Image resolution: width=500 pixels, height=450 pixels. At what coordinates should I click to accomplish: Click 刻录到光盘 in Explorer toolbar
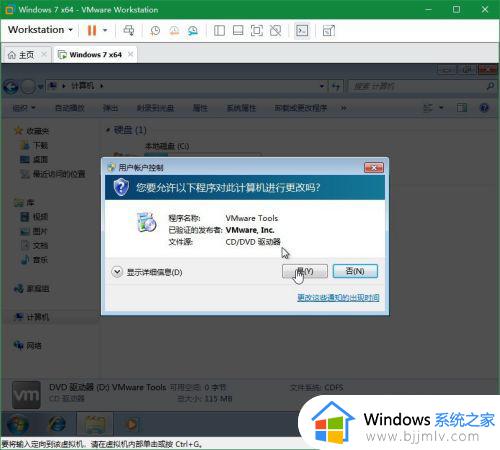point(155,108)
